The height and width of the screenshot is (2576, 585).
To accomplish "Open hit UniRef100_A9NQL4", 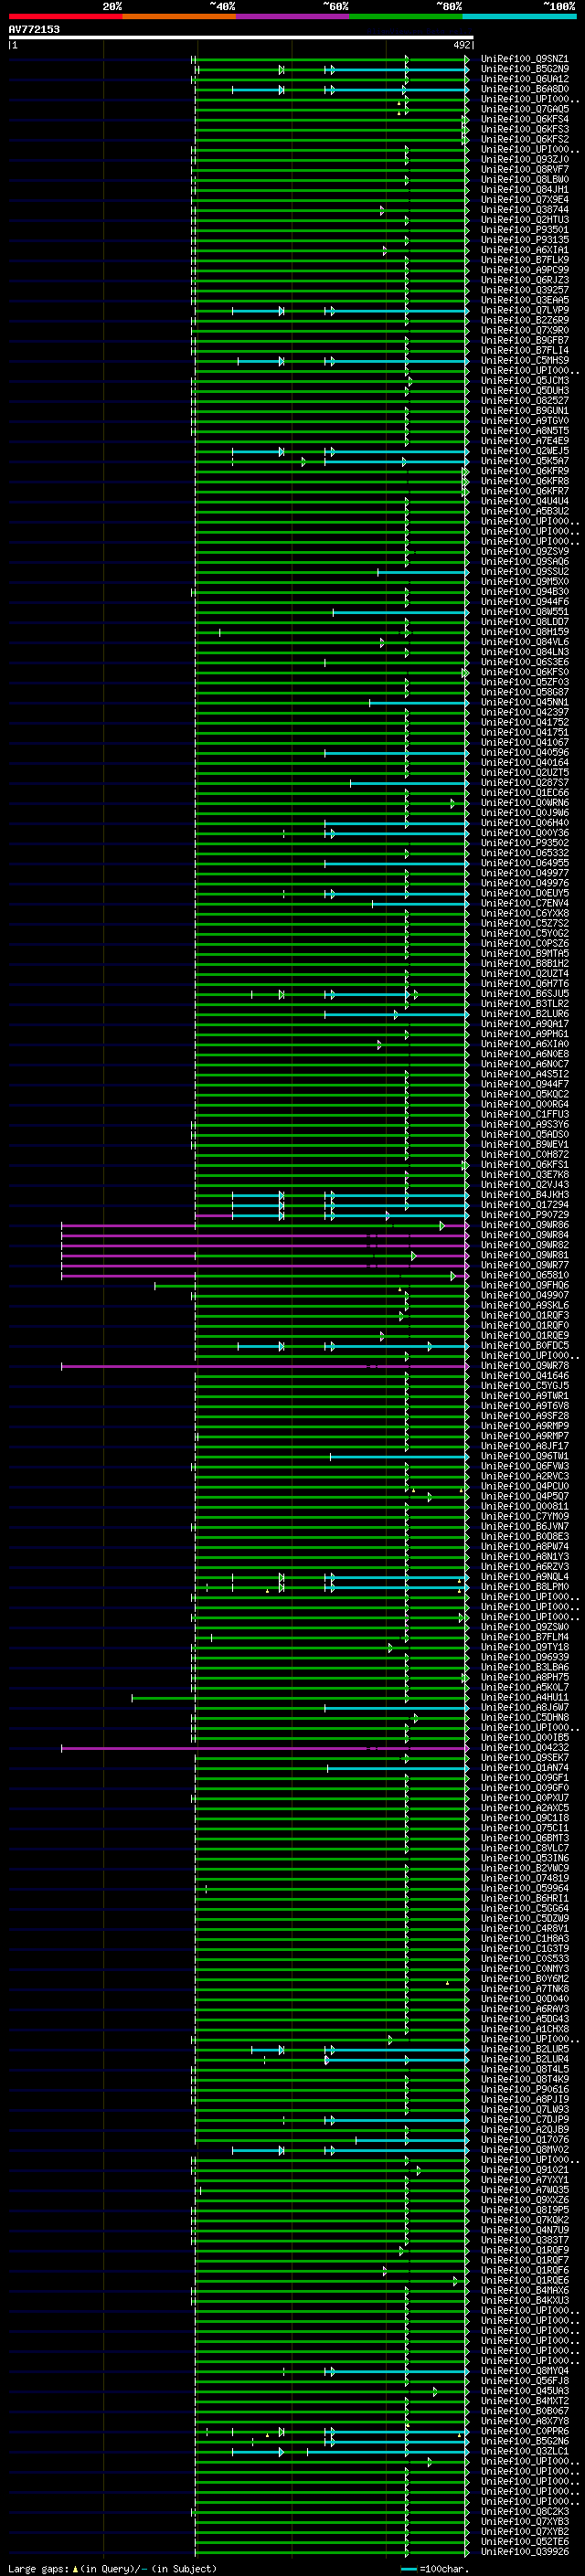I will coord(524,1577).
